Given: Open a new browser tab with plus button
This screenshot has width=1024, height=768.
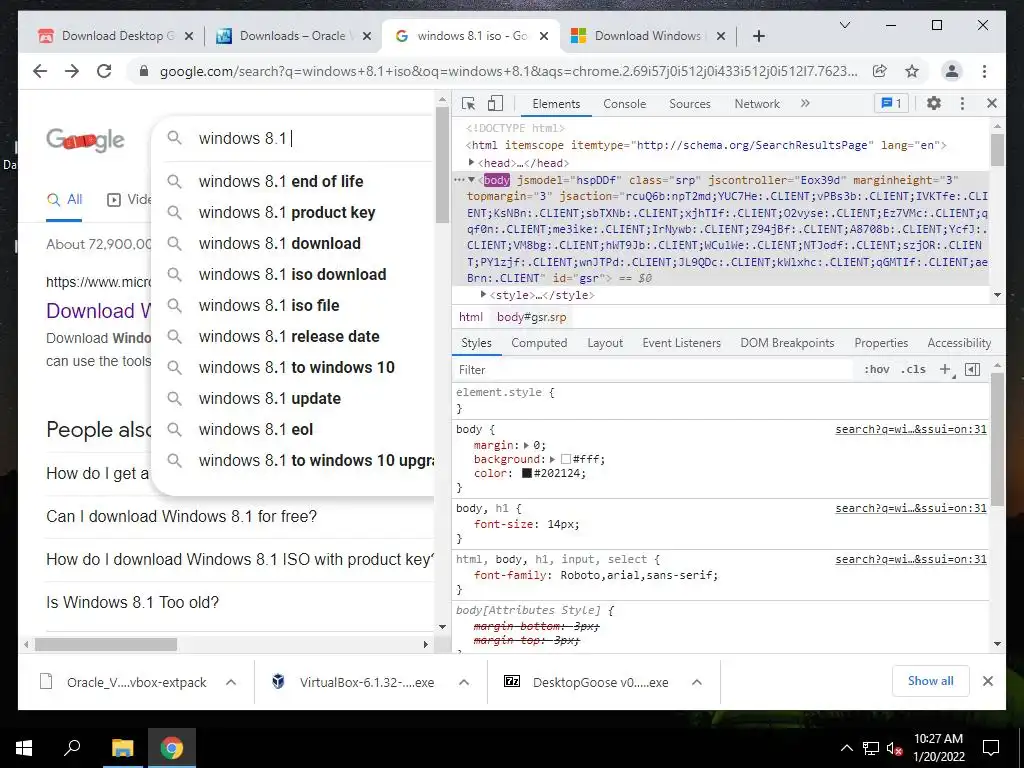Looking at the screenshot, I should (x=759, y=36).
